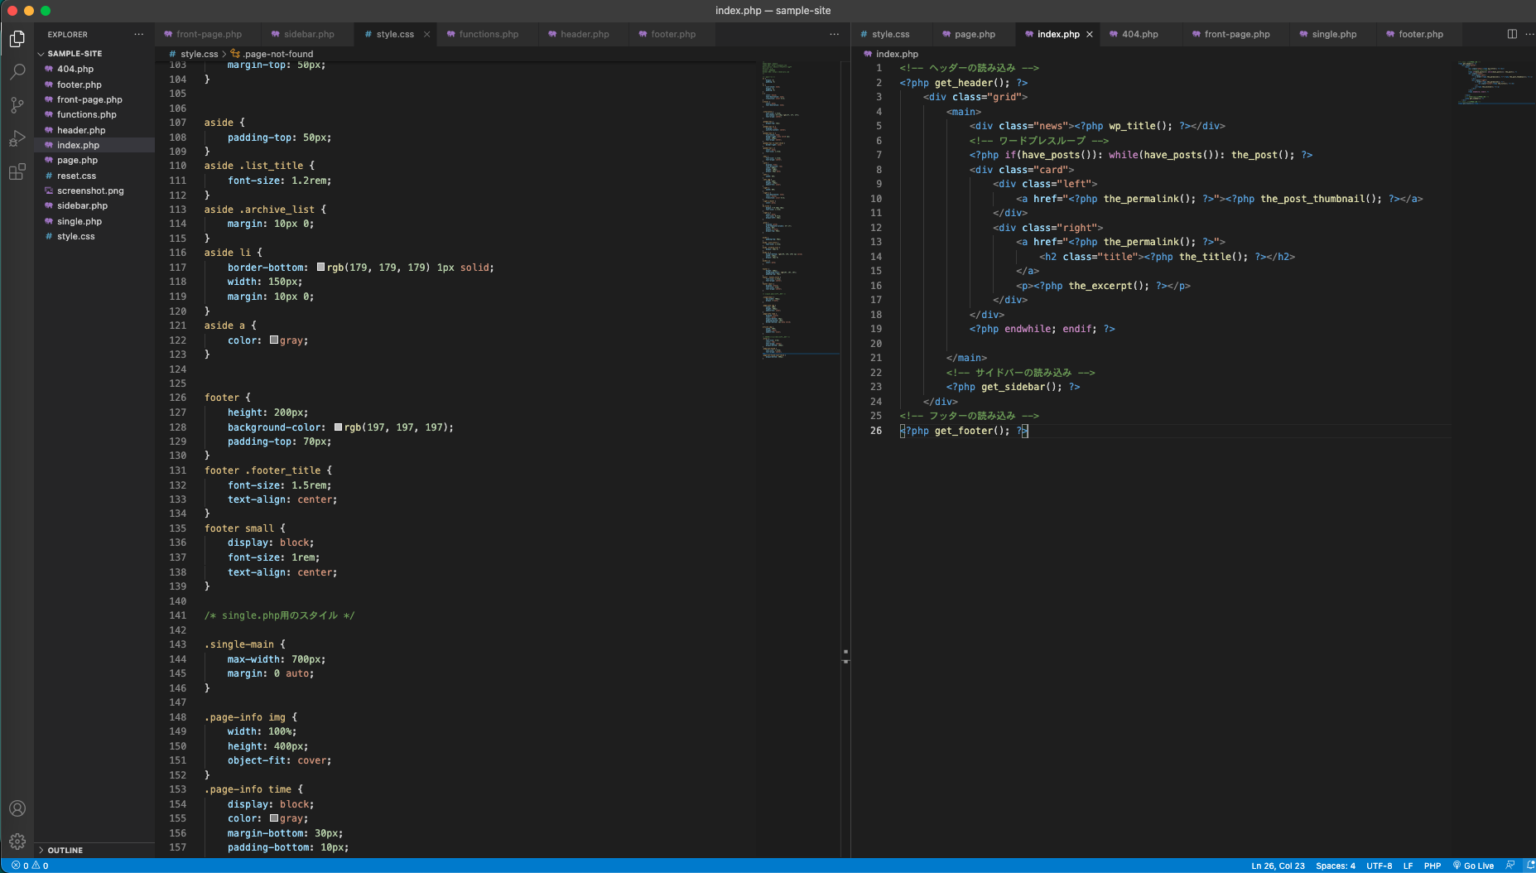The height and width of the screenshot is (873, 1536).
Task: Open the Run and Debug view
Action: (x=17, y=139)
